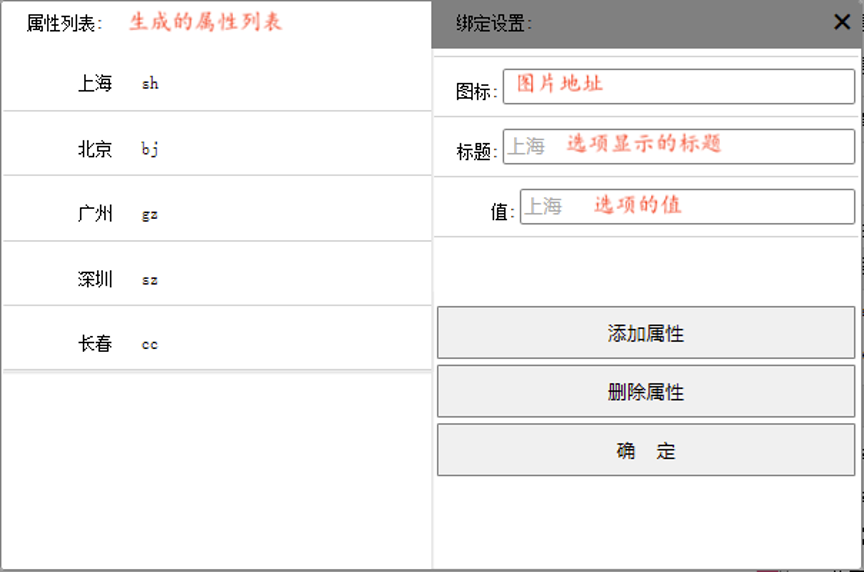Viewport: 864px width, 572px height.
Task: Click the 删除属性 button
Action: tap(646, 392)
